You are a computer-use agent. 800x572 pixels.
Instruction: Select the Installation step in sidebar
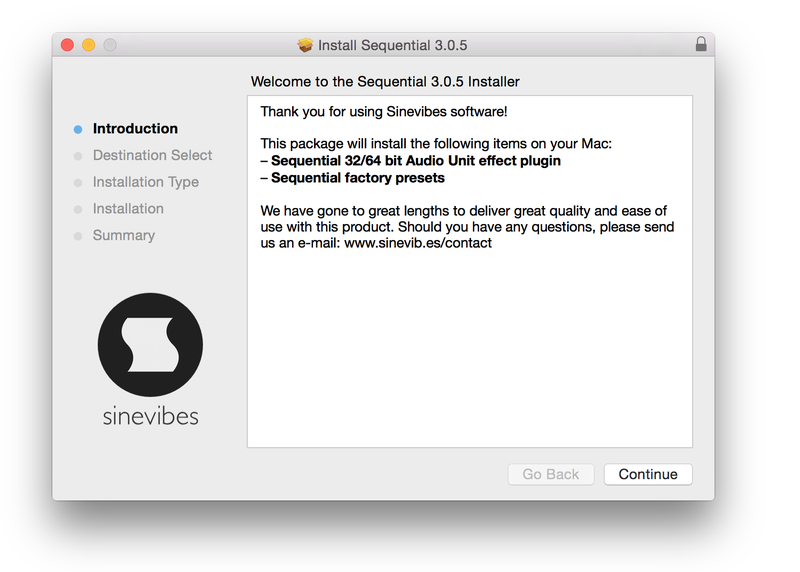(x=128, y=209)
